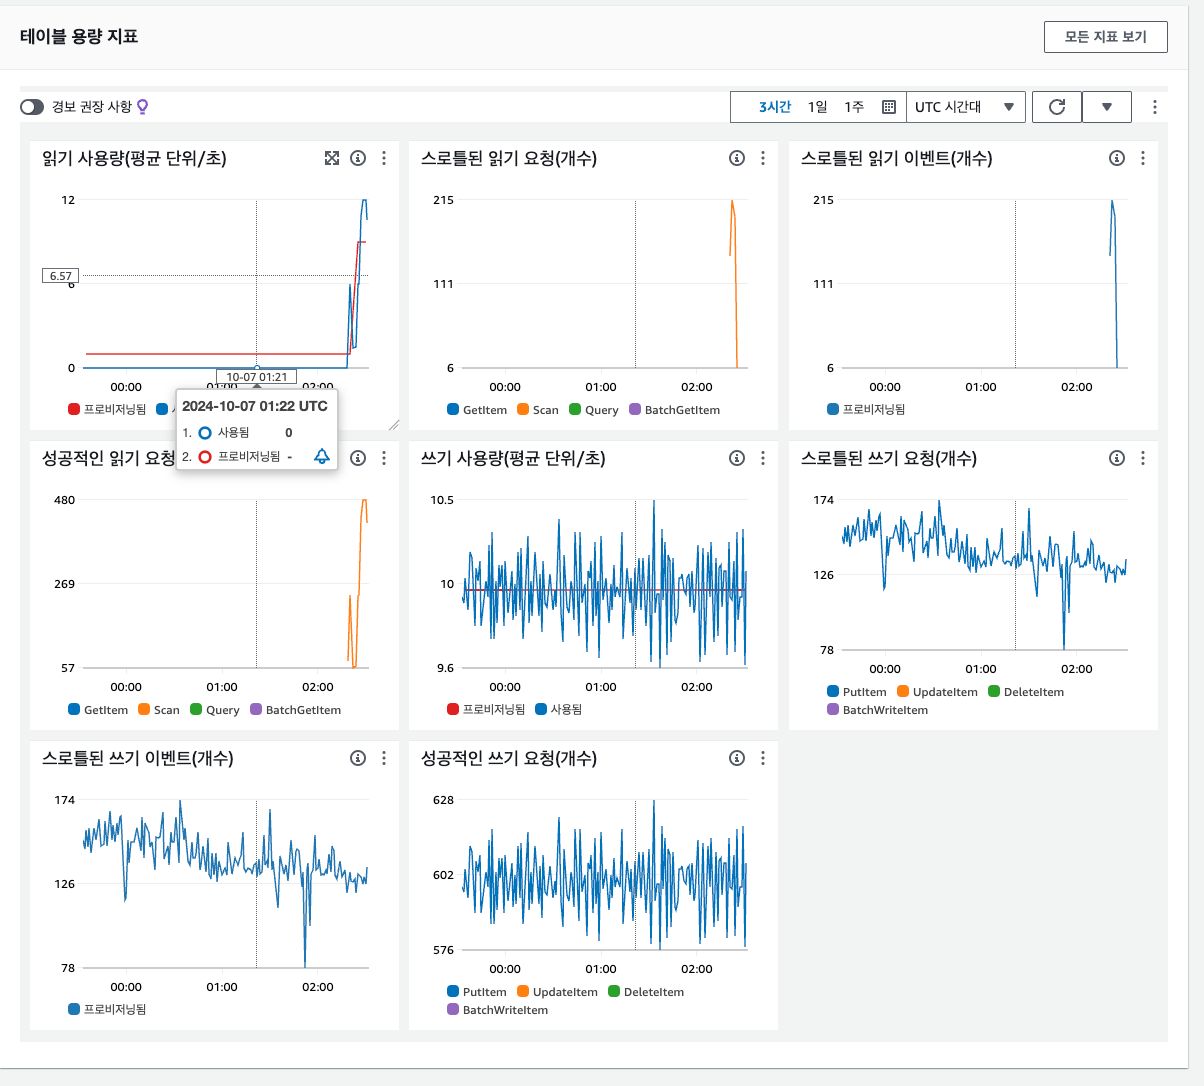Toggle UpdateItem series in 스로틀된 쓰기 요청 legend
Viewport: 1204px width, 1086px height.
(x=938, y=692)
